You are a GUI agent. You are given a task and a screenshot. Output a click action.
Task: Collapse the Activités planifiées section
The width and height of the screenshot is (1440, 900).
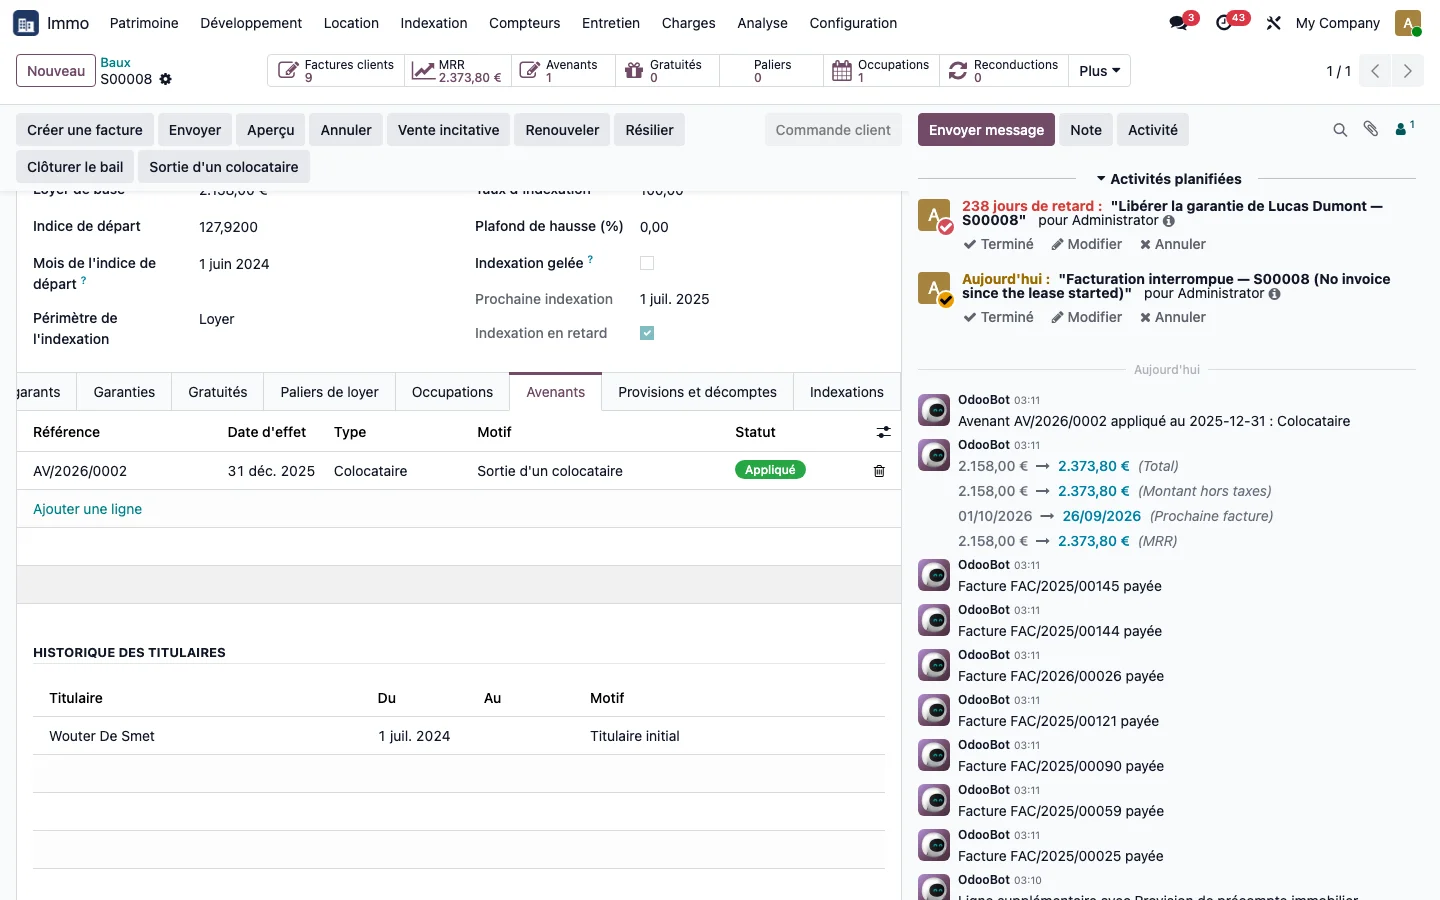[1168, 179]
